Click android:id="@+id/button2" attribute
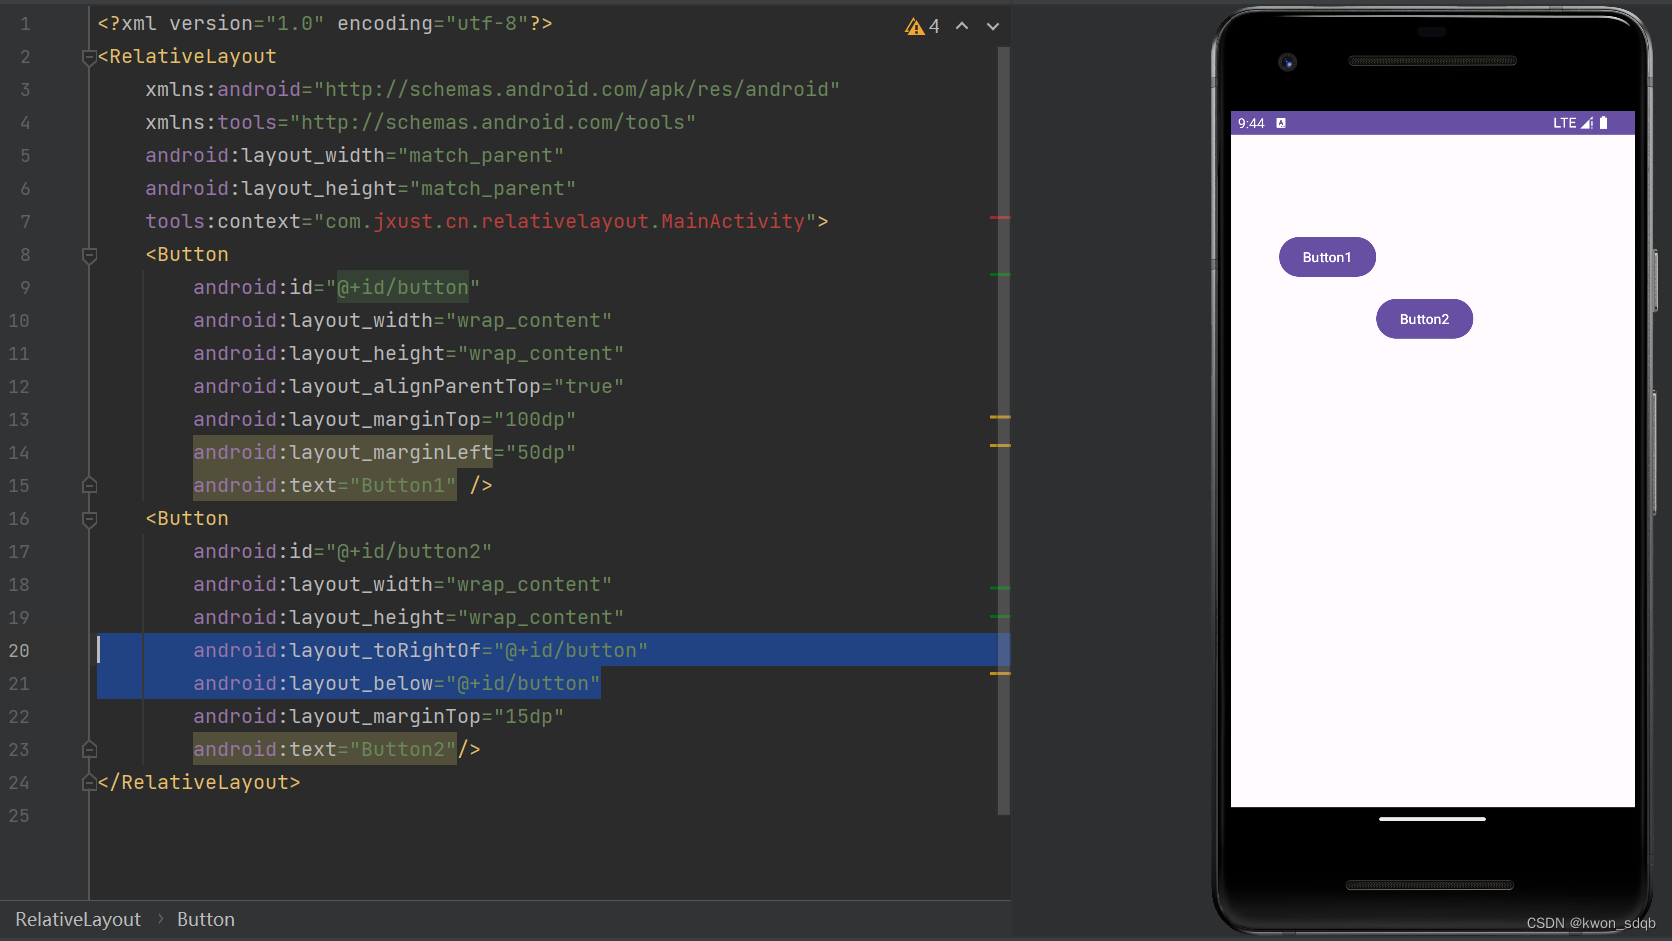The width and height of the screenshot is (1672, 941). pos(342,552)
